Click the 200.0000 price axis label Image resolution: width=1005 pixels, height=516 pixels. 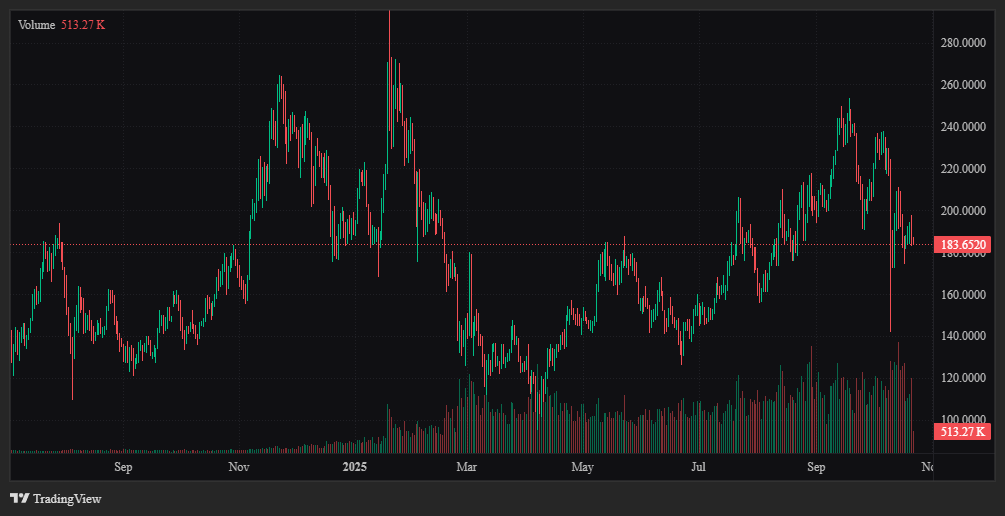click(964, 211)
